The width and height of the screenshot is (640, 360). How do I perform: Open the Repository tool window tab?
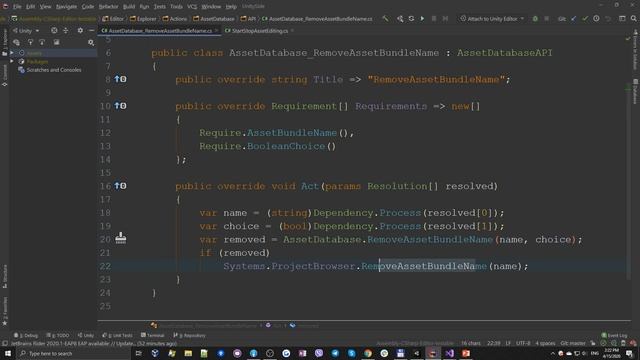(189, 336)
